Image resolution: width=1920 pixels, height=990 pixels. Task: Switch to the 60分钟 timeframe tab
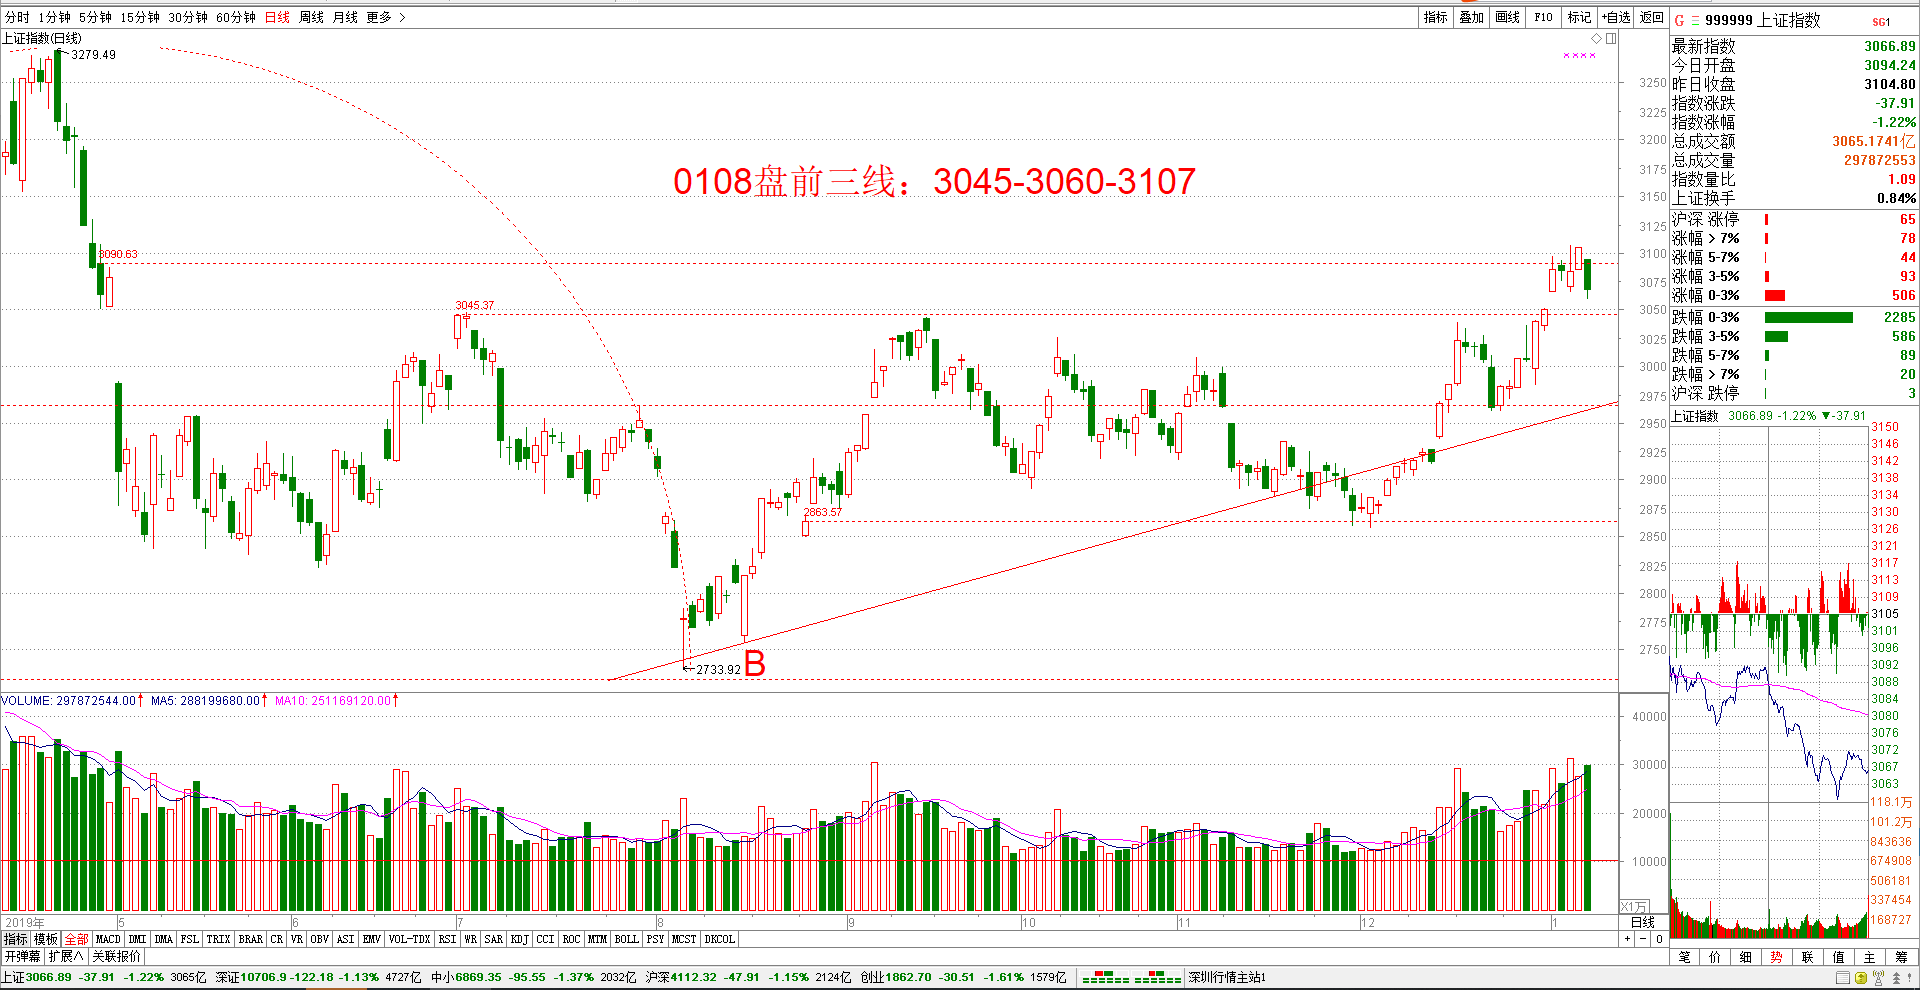click(236, 17)
